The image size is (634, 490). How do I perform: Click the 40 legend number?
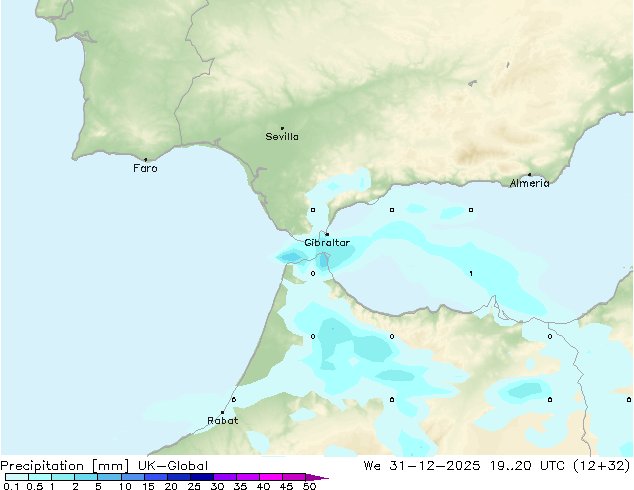point(263,486)
